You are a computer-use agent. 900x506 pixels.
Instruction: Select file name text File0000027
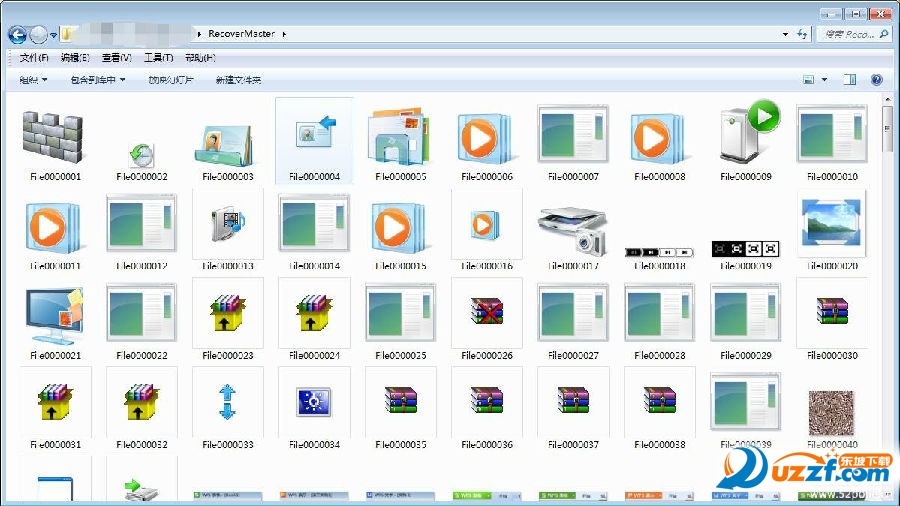573,356
